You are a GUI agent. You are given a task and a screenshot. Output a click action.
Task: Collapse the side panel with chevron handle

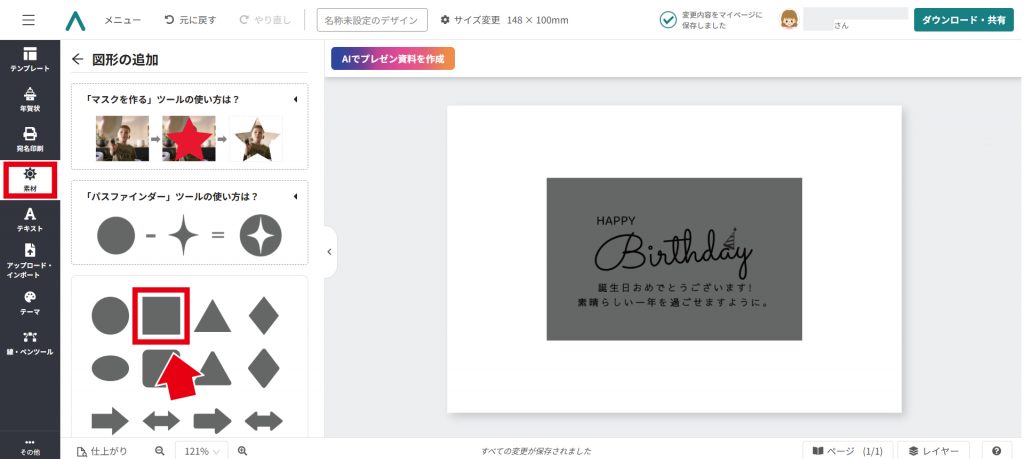click(x=330, y=252)
